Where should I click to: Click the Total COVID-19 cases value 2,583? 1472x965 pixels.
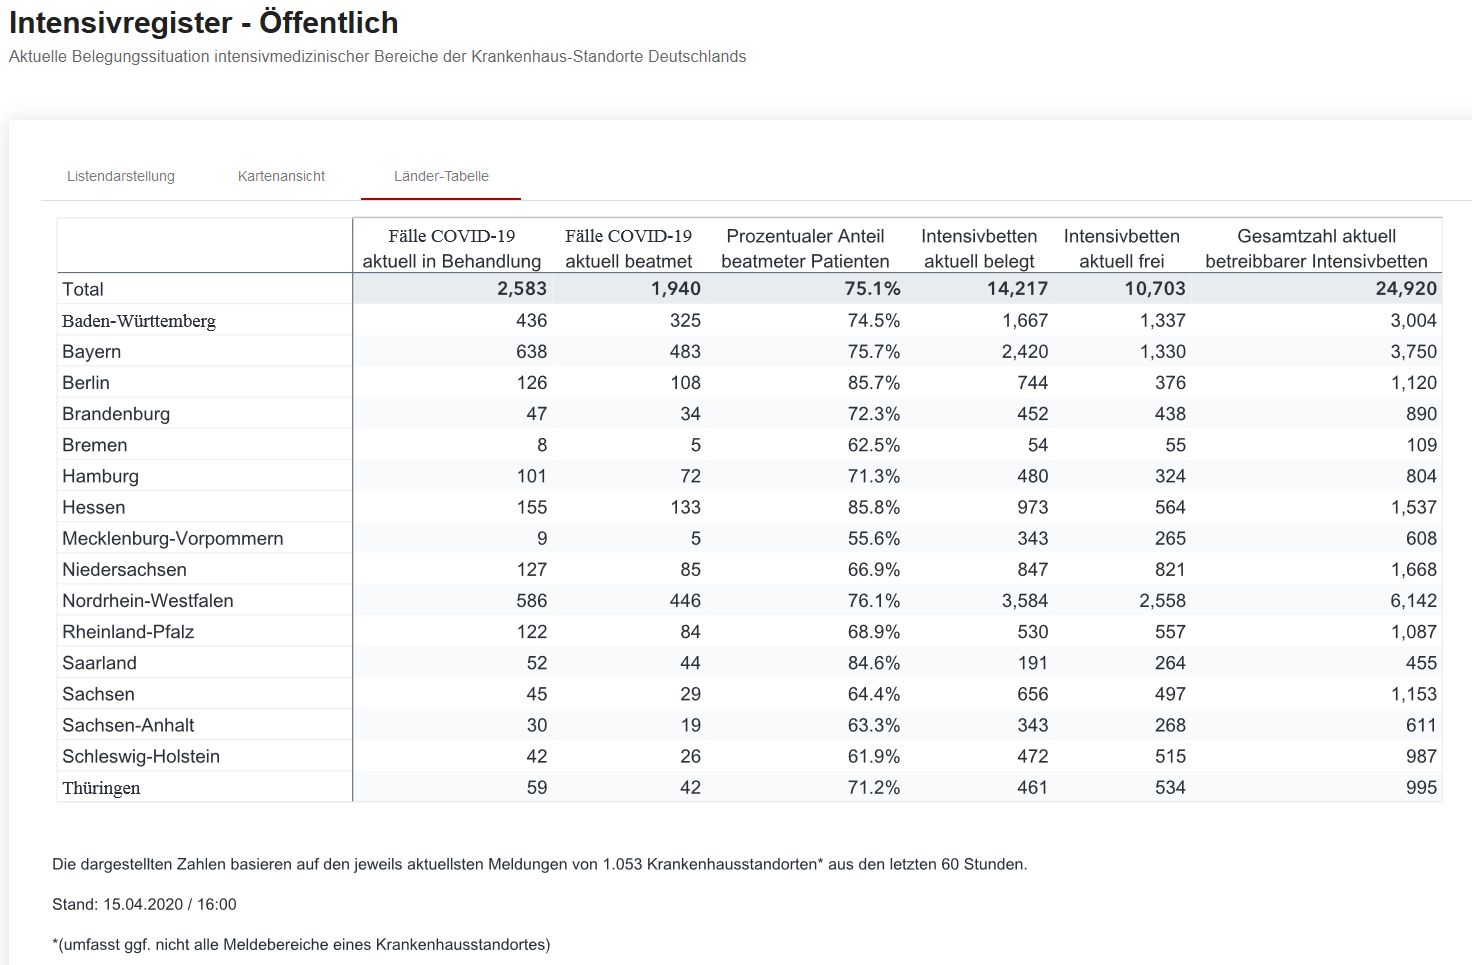click(522, 289)
